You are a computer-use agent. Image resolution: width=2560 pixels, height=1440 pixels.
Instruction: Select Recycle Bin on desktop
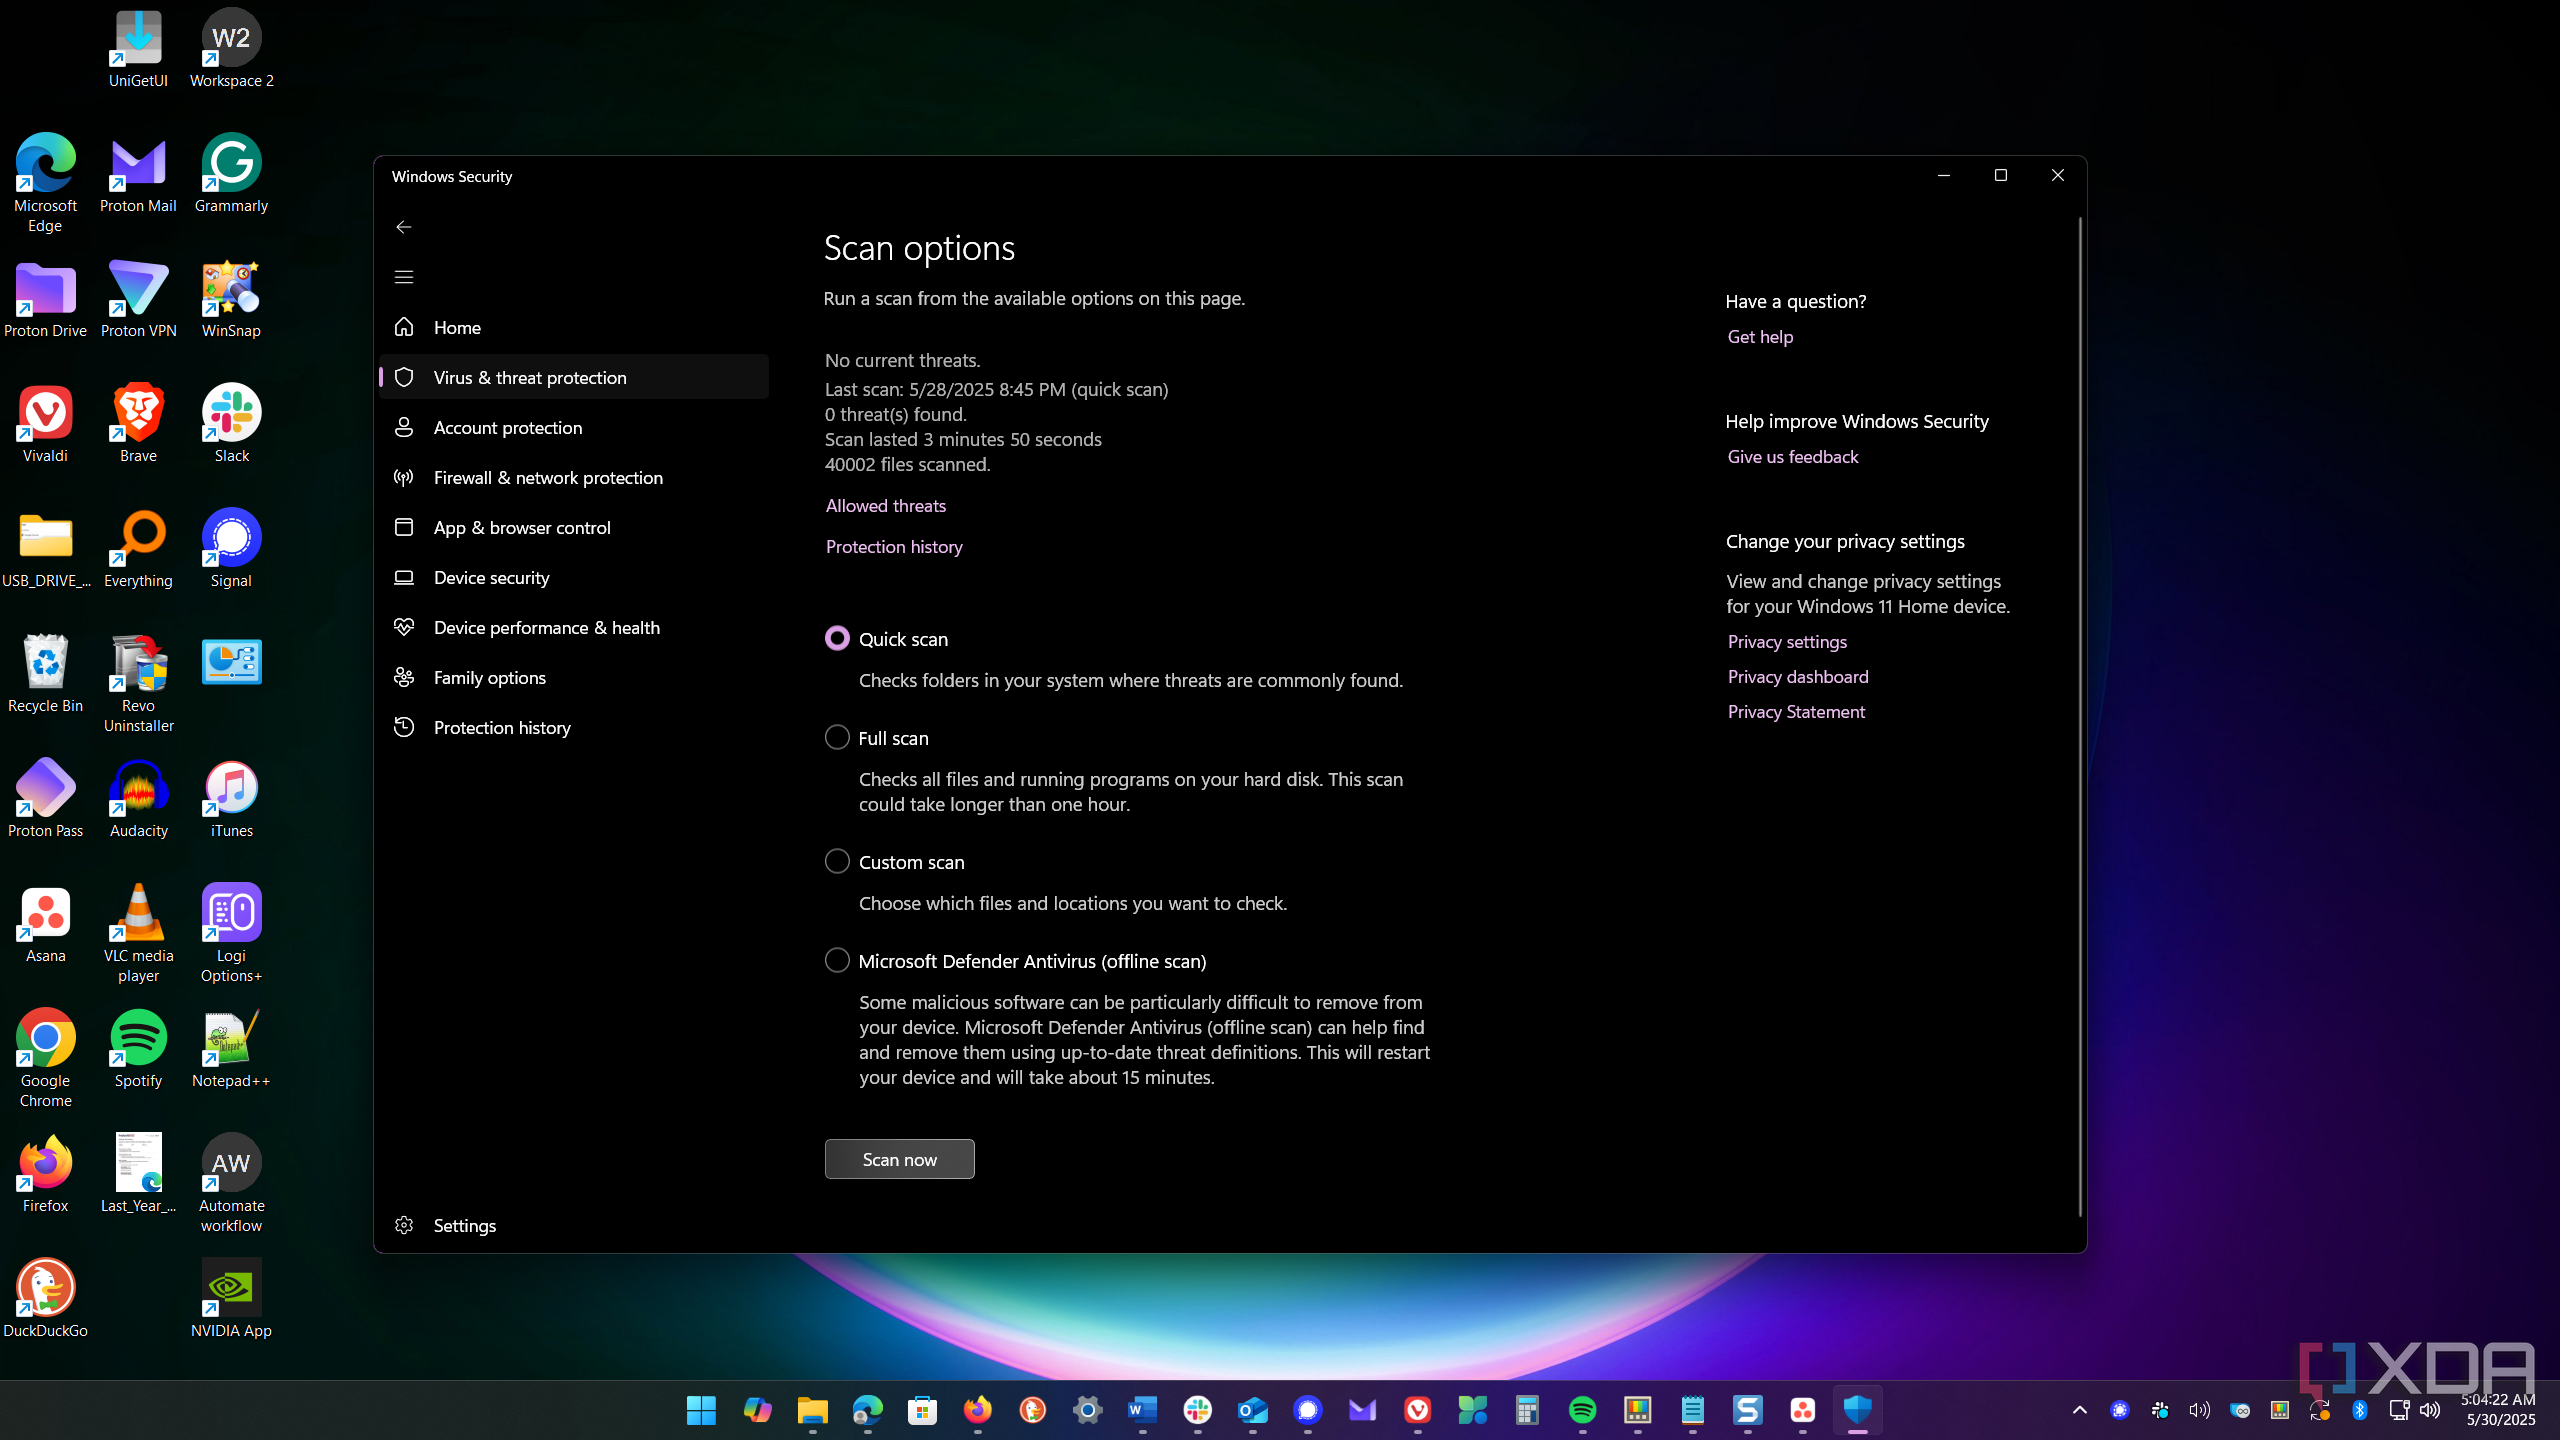pos(45,673)
